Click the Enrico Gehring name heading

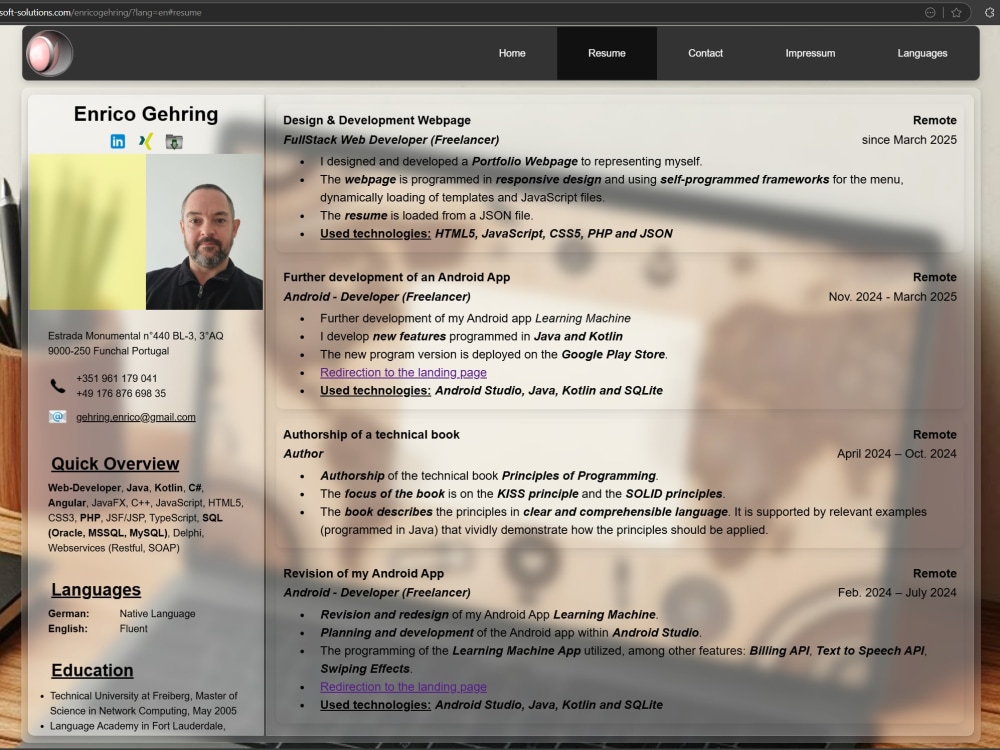[x=146, y=114]
